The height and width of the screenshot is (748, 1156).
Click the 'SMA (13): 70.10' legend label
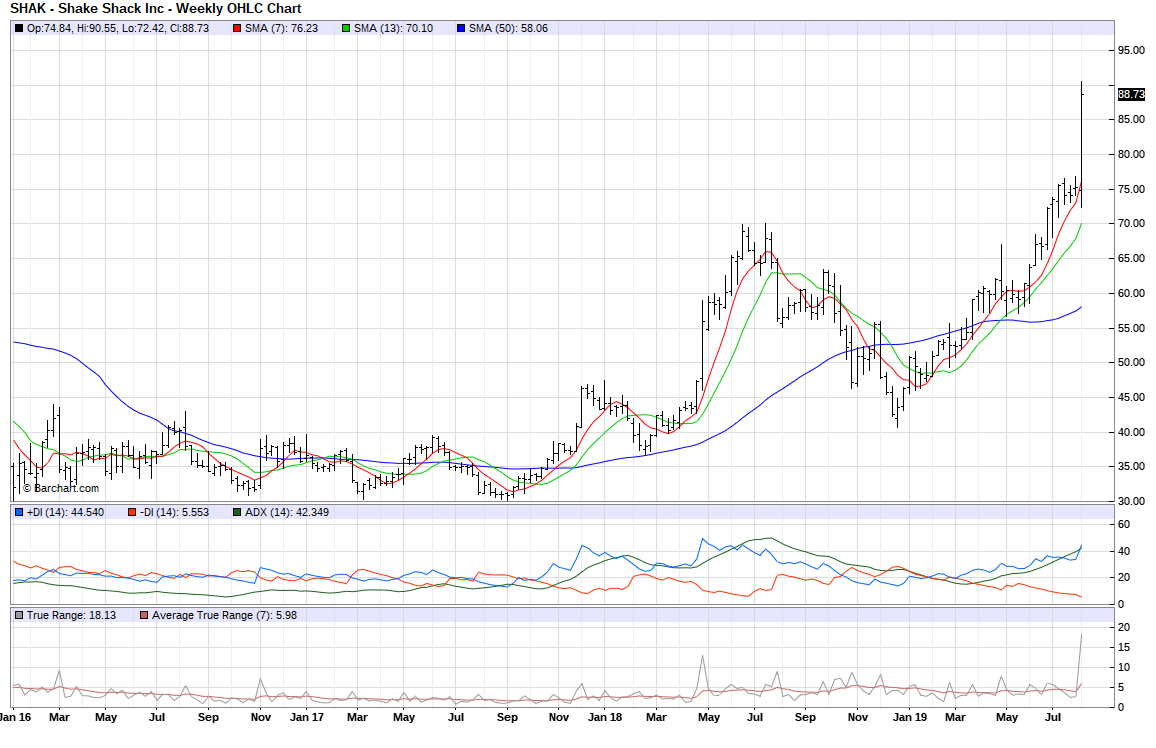pyautogui.click(x=394, y=29)
